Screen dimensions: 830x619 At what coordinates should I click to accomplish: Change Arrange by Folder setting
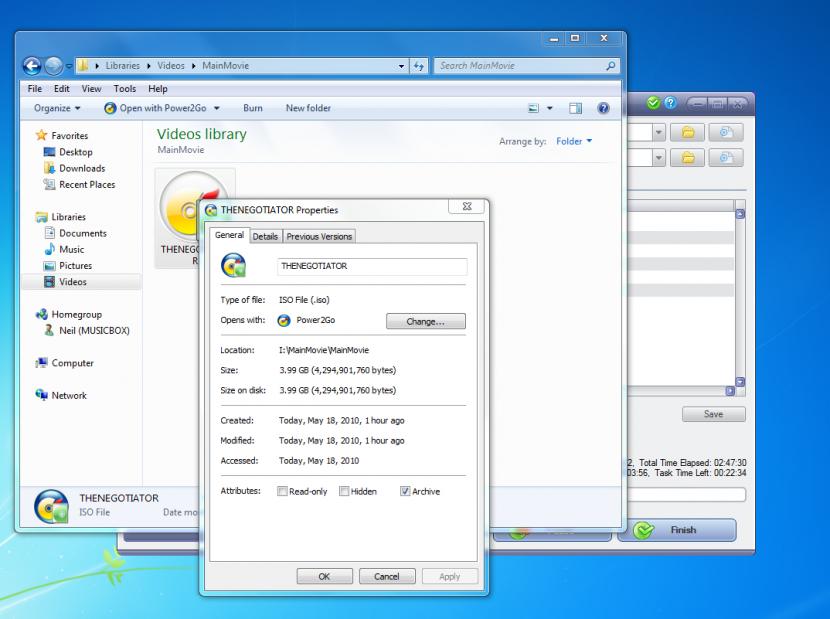coord(574,141)
